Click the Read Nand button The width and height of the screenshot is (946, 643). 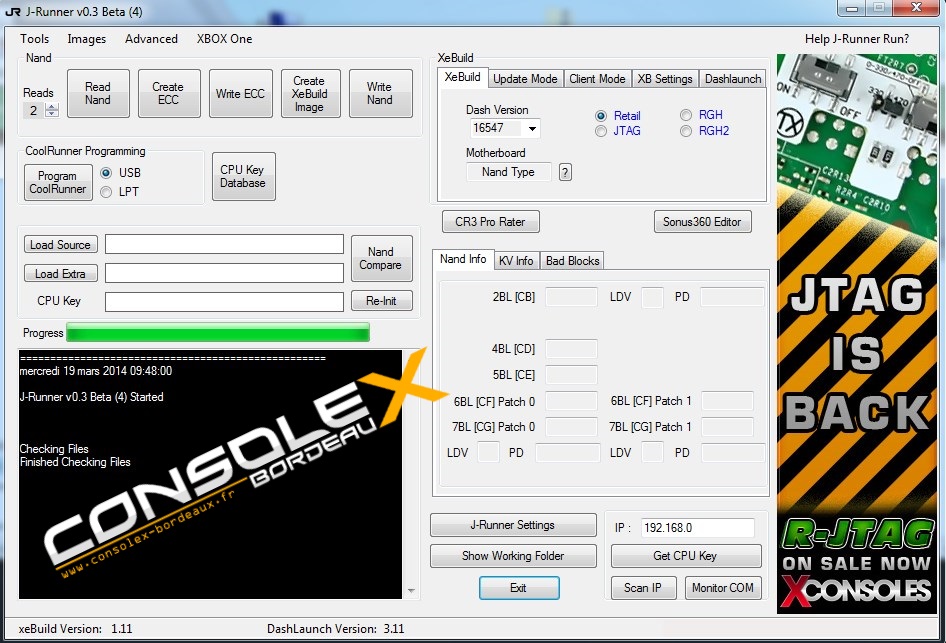pos(98,93)
